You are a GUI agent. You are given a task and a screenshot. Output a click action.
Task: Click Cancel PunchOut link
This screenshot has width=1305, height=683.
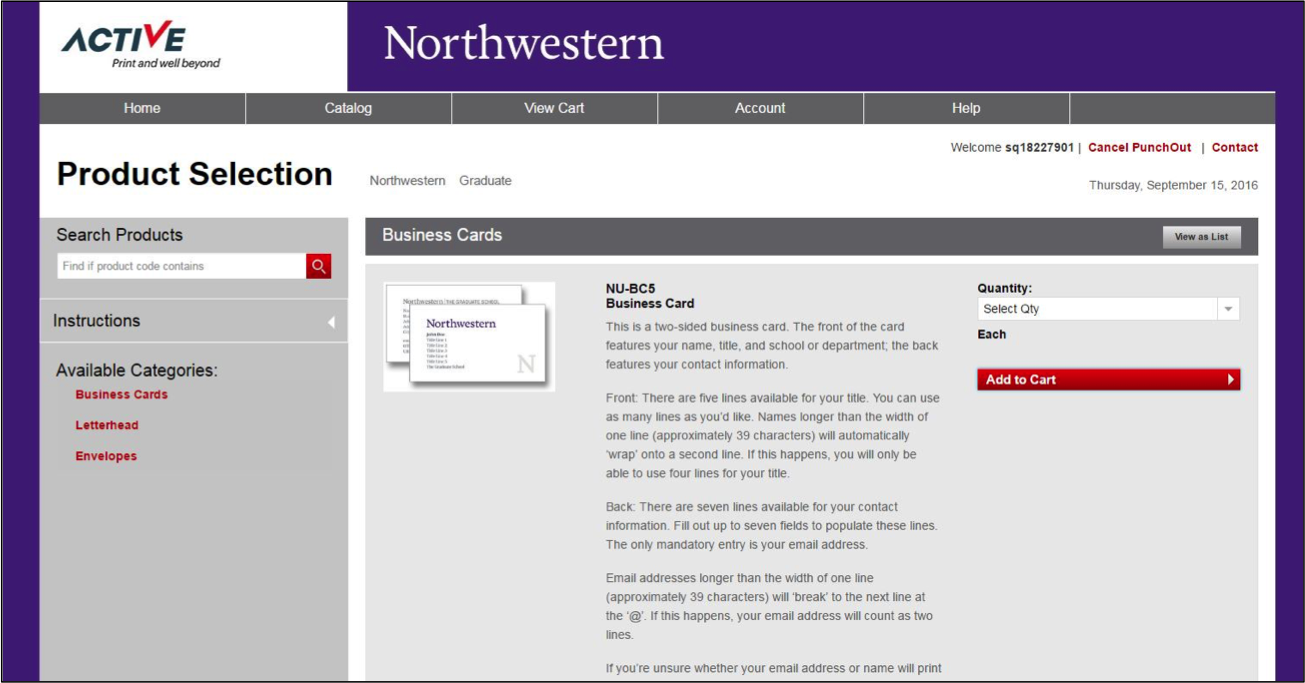point(1139,147)
